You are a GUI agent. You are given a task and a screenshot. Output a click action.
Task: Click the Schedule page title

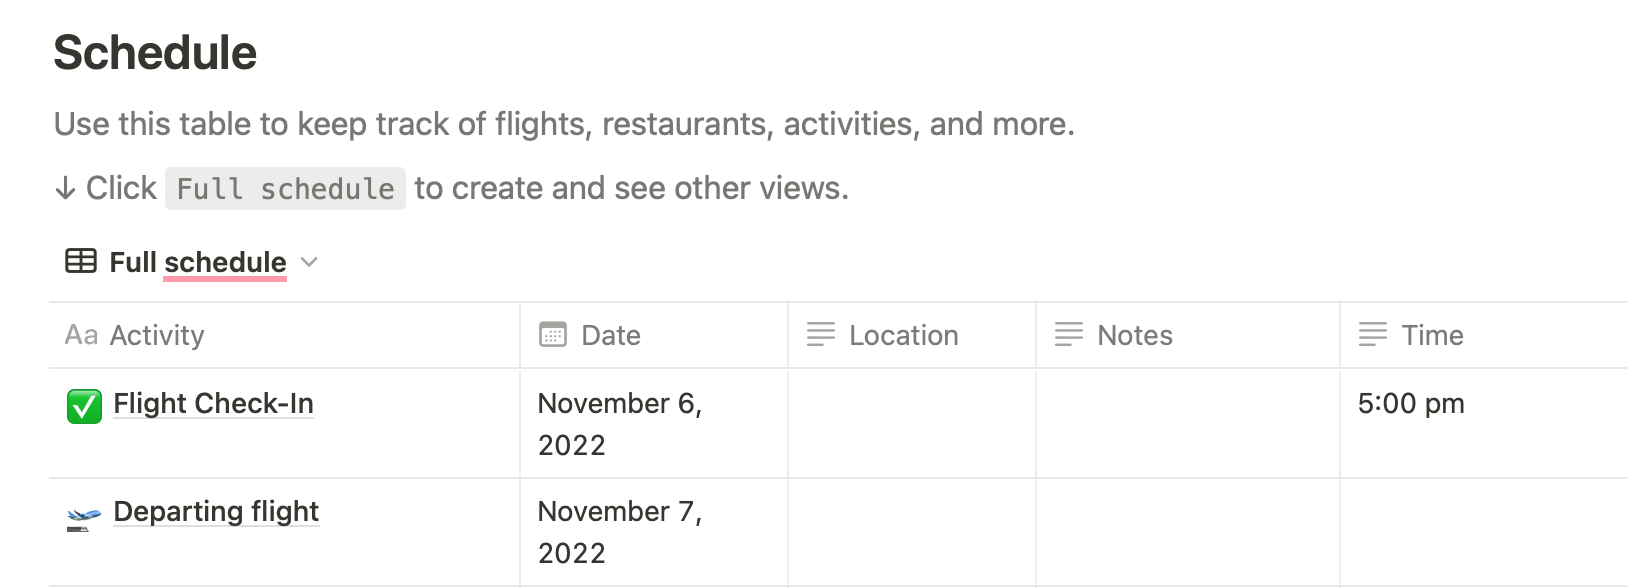coord(155,53)
